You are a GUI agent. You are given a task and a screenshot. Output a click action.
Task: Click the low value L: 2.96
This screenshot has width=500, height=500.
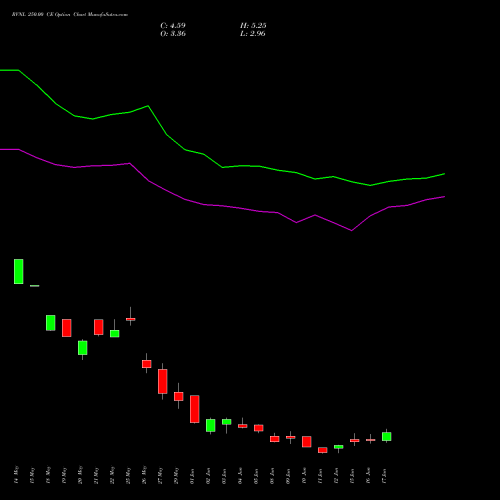[x=253, y=34]
